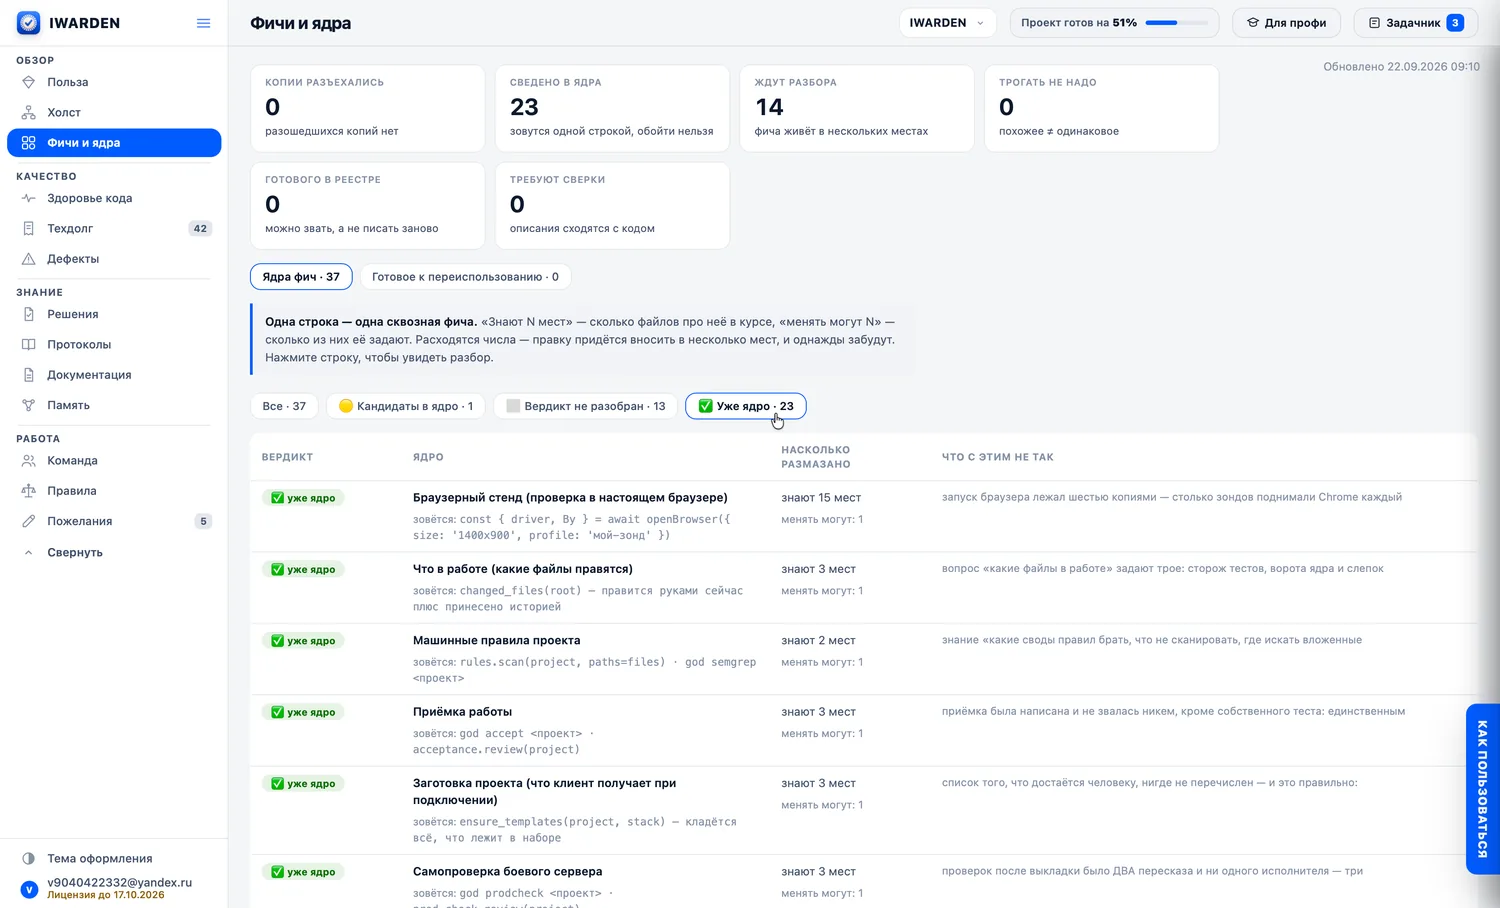Click the Сведено в ядра 23 card
Screen dimensions: 1500x908
[x=612, y=109]
